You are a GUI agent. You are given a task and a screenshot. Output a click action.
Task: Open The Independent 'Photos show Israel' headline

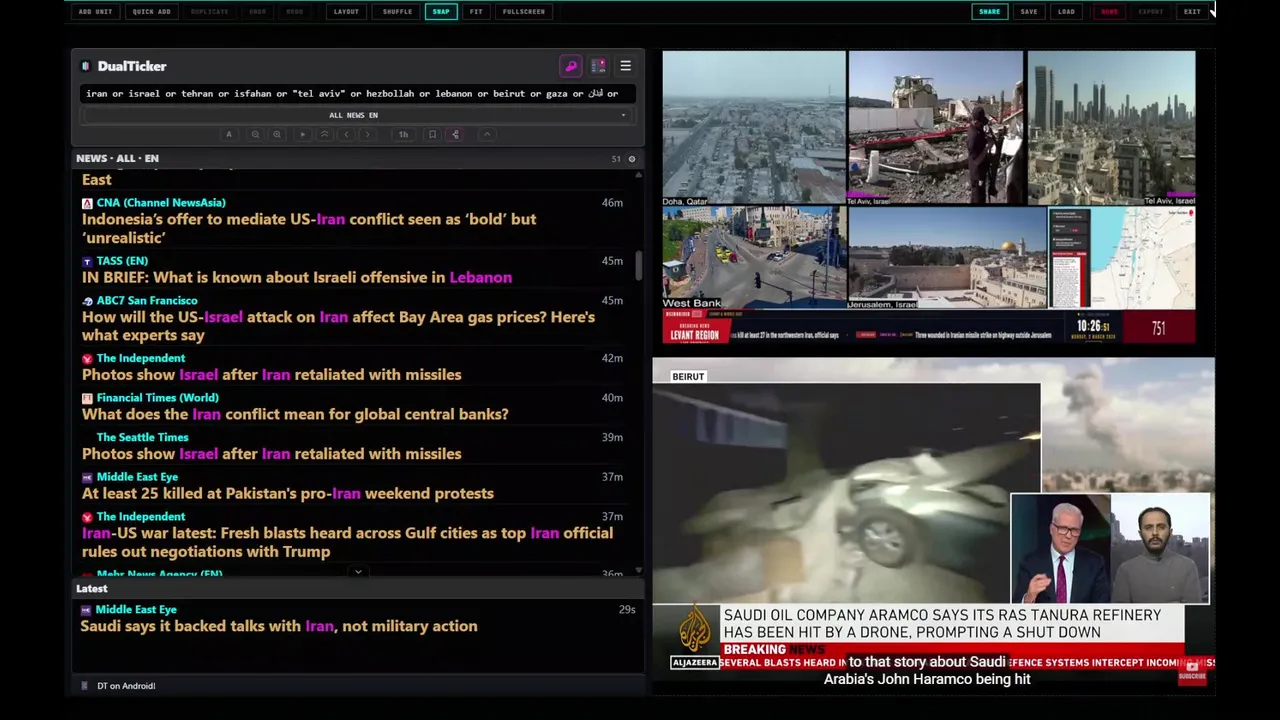tap(272, 375)
